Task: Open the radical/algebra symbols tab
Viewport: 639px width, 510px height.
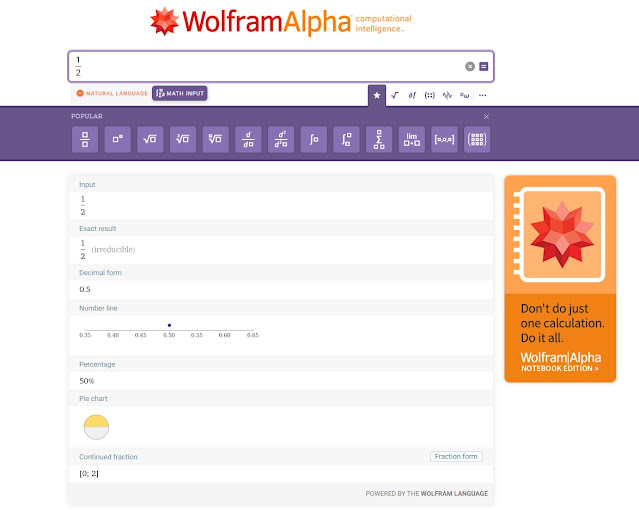Action: (x=394, y=95)
